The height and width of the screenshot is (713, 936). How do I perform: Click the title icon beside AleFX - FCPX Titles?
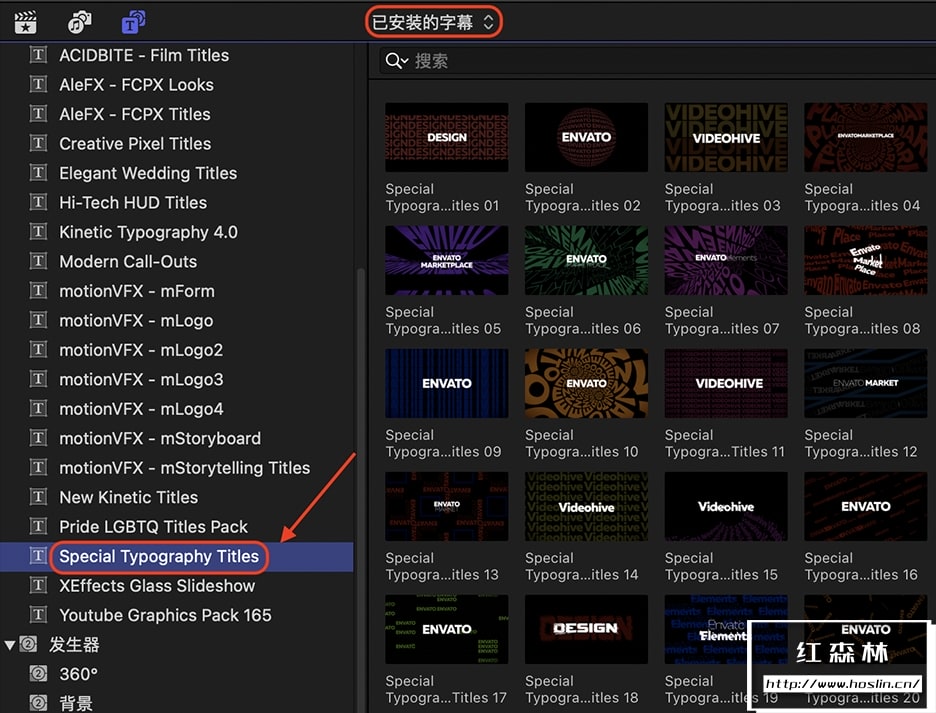click(38, 113)
